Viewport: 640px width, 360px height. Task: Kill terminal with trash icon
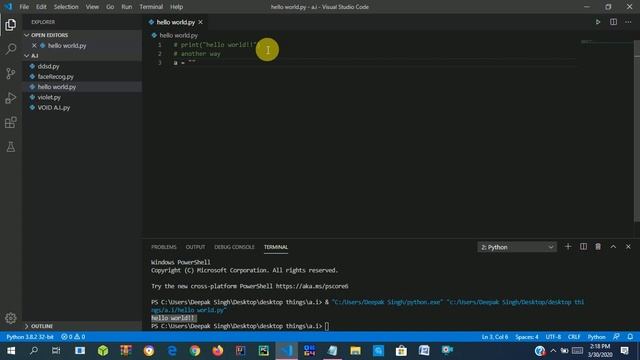tap(598, 247)
